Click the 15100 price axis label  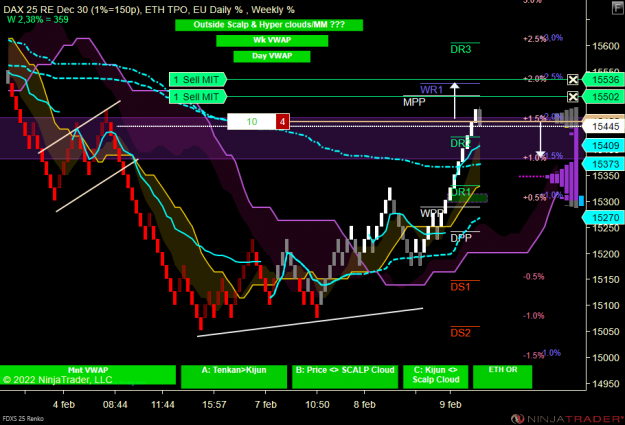[x=606, y=306]
